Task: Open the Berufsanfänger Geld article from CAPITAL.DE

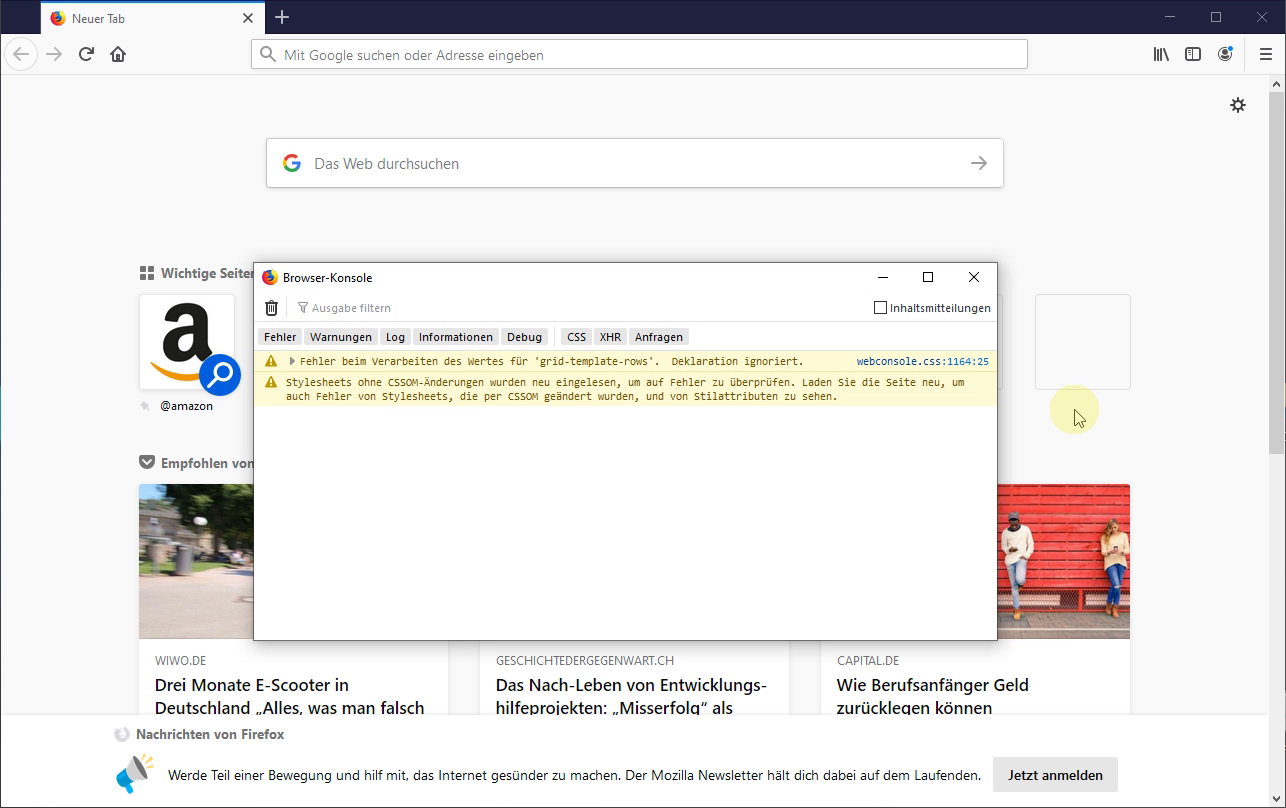Action: click(x=933, y=696)
